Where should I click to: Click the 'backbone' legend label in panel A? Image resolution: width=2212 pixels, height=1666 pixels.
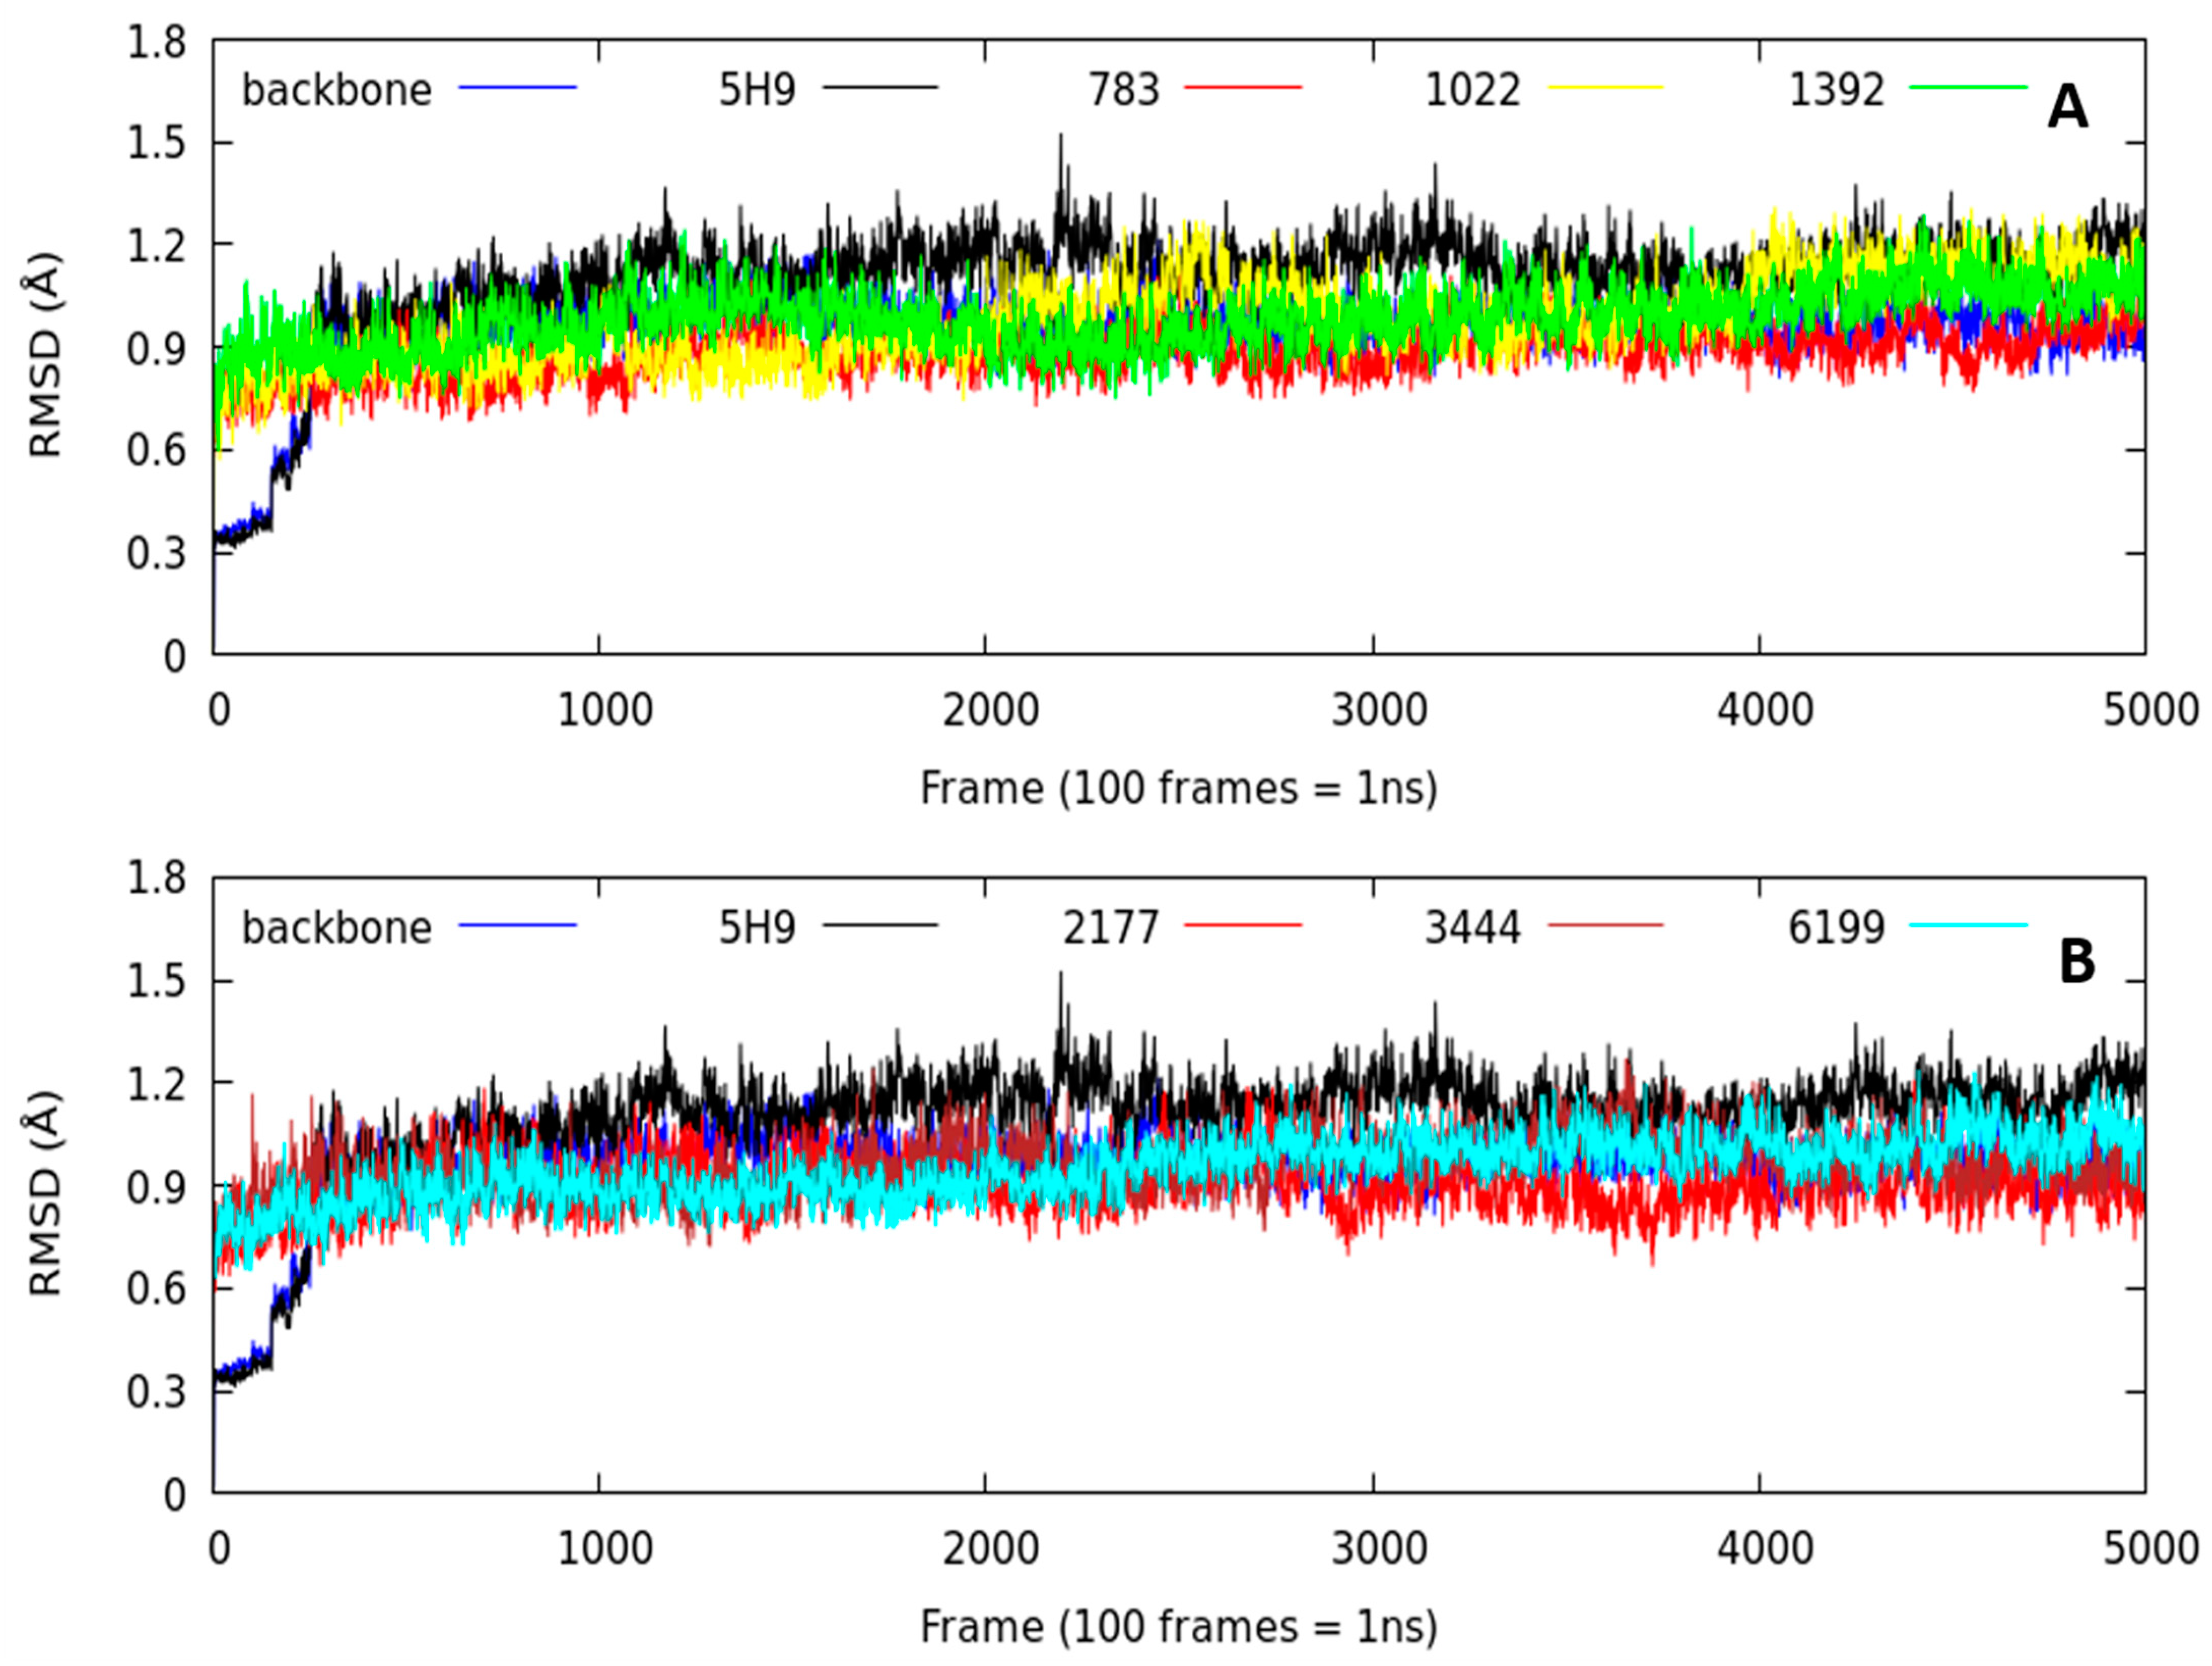click(337, 90)
